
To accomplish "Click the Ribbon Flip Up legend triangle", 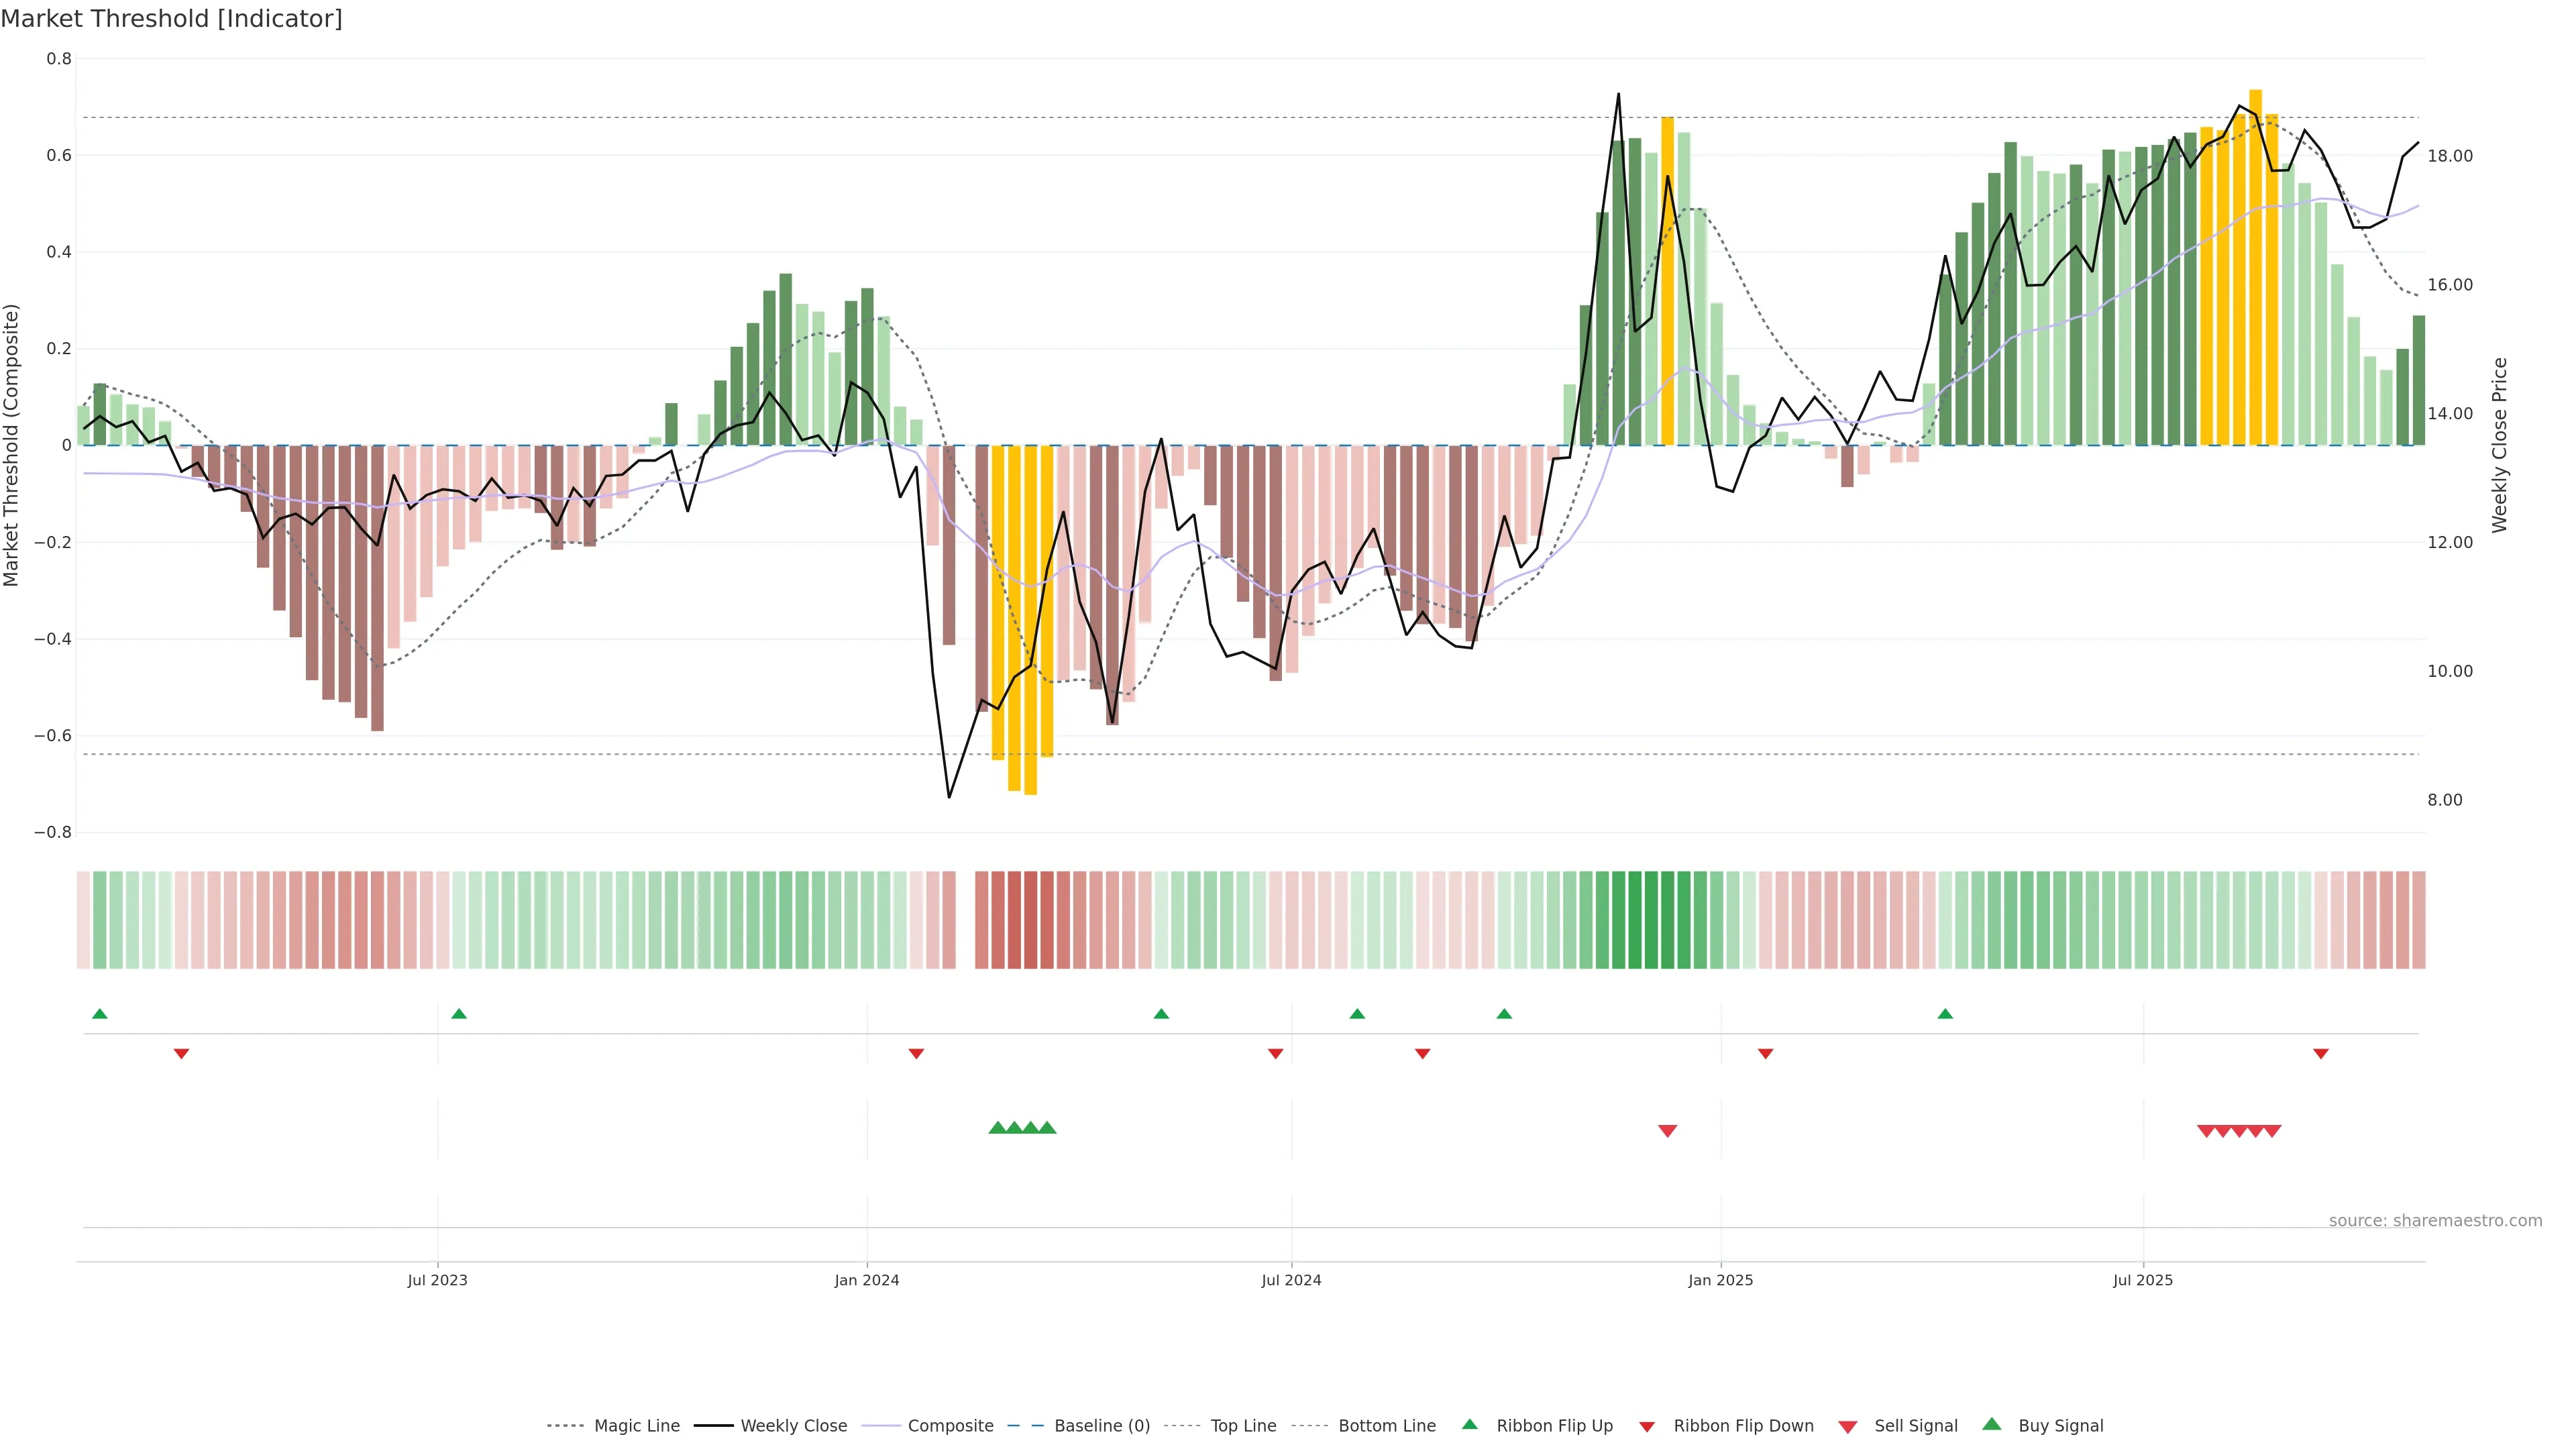I will tap(1469, 1424).
